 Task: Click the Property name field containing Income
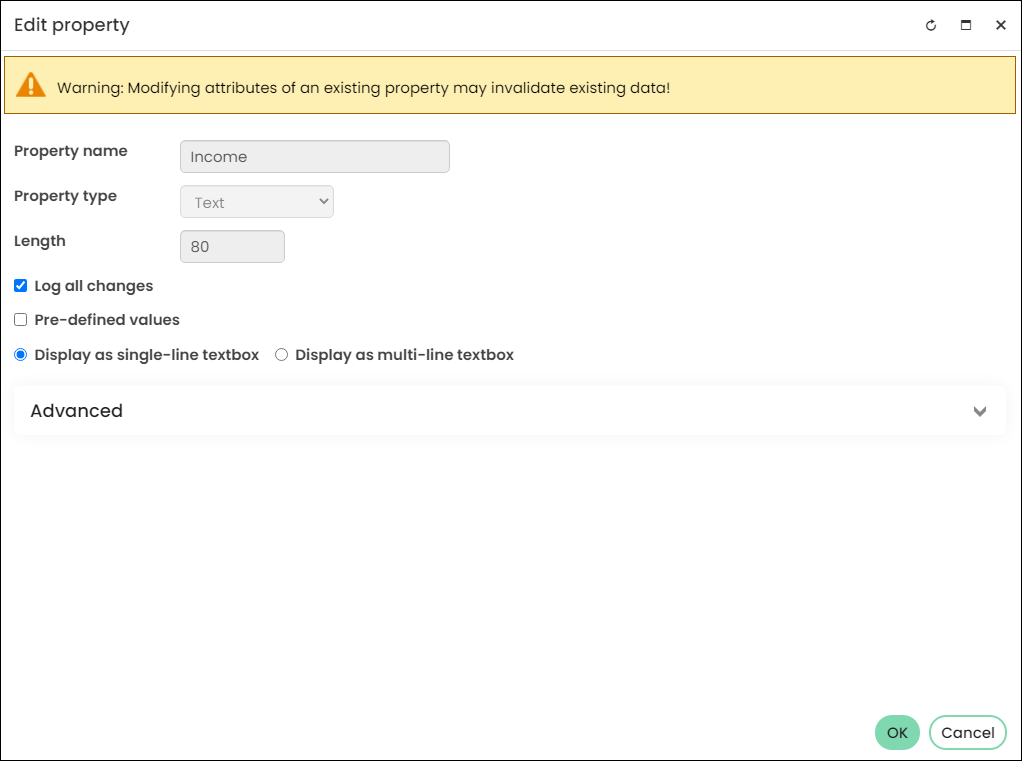[x=315, y=156]
